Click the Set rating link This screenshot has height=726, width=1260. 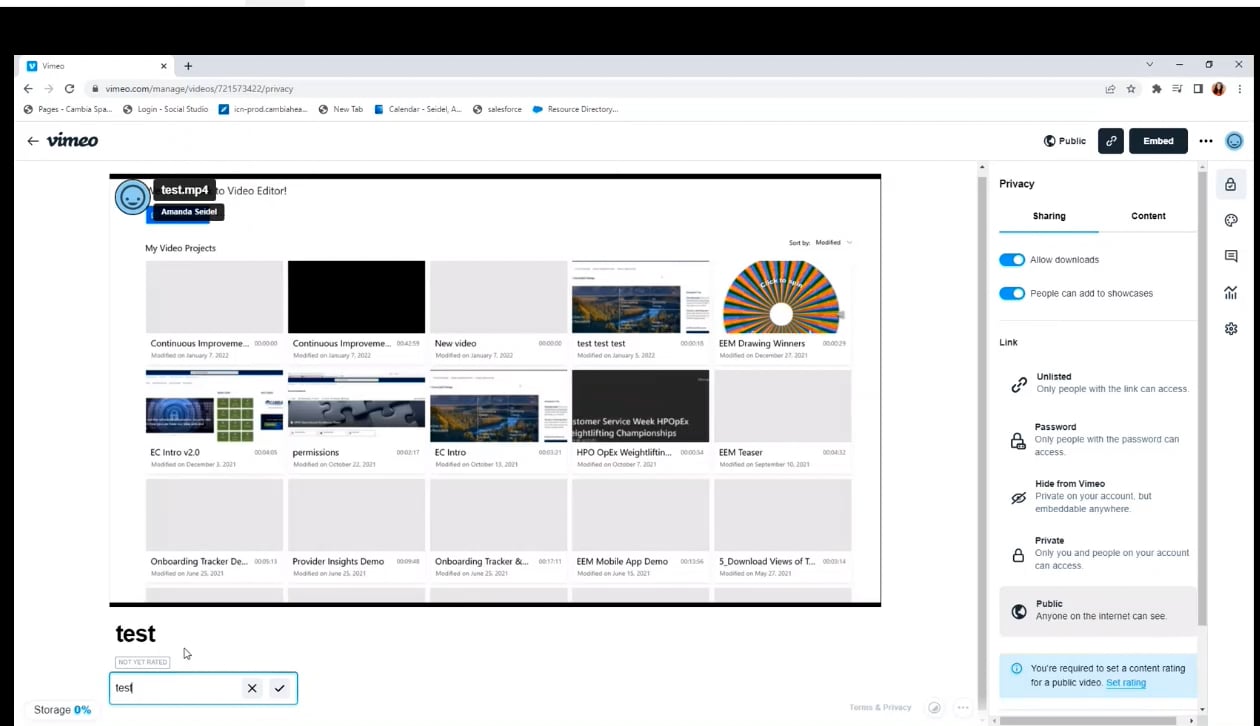(x=1126, y=683)
